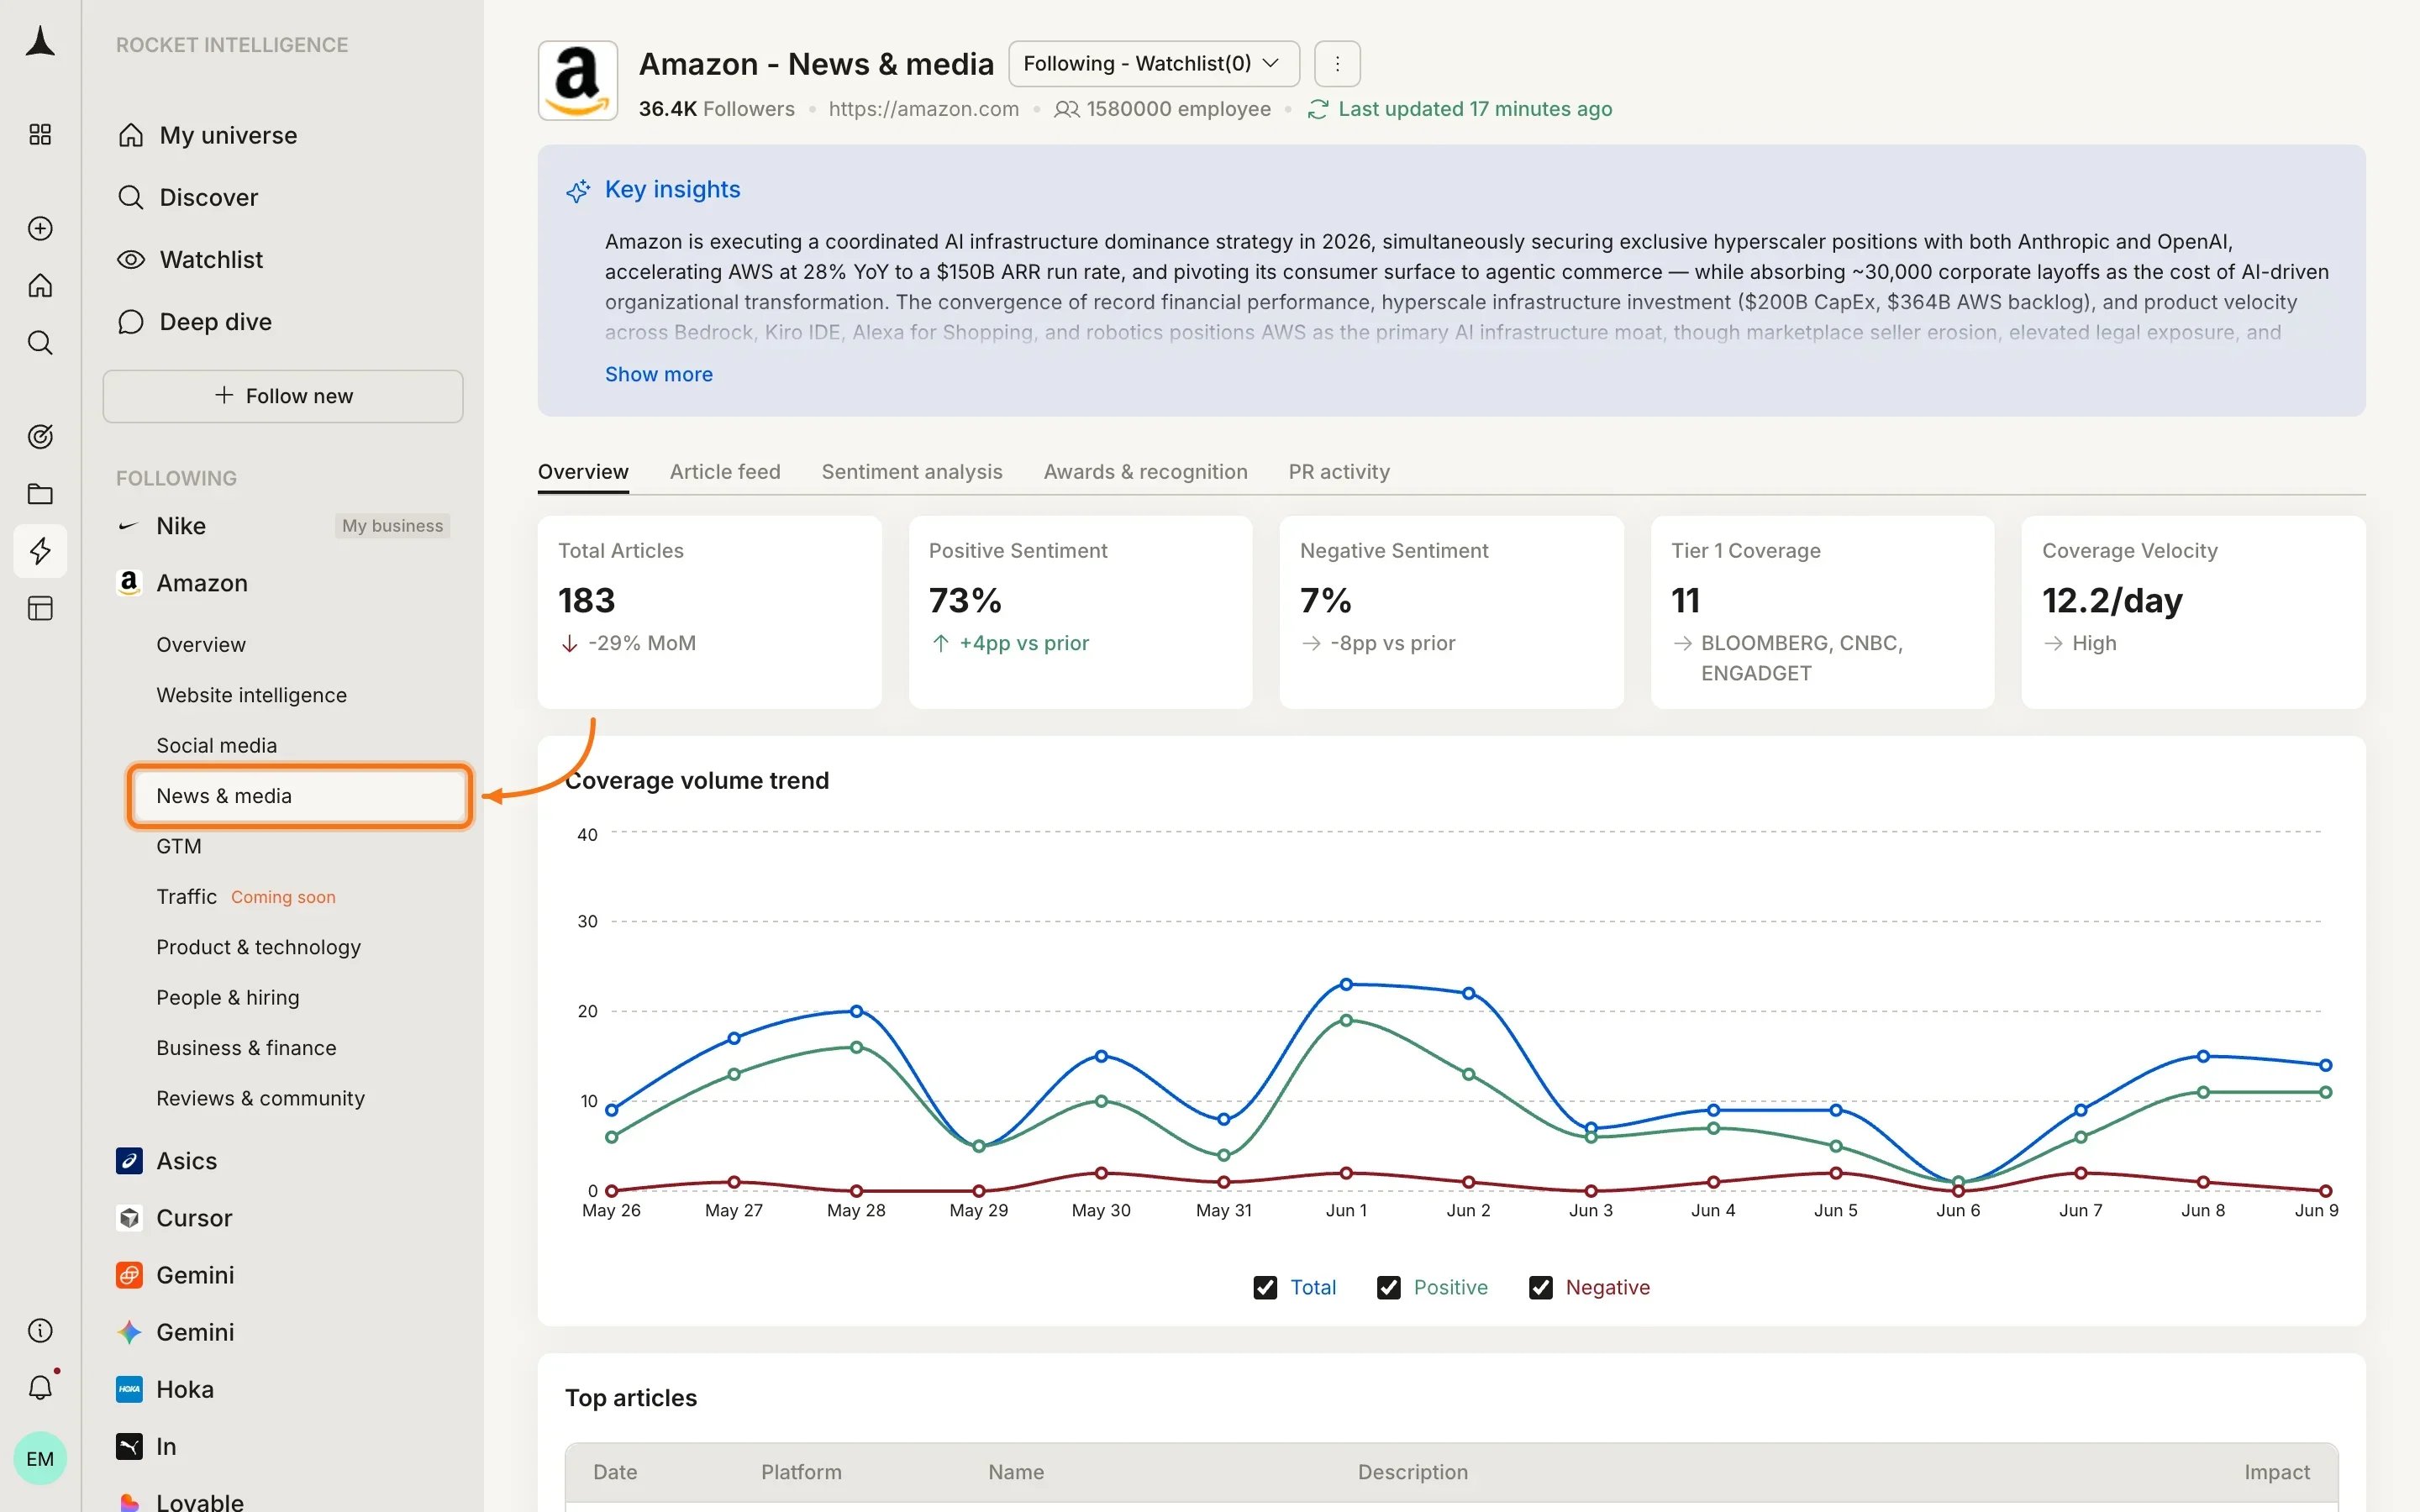Click the Impact column header
Viewport: 2420px width, 1512px height.
pos(2277,1472)
